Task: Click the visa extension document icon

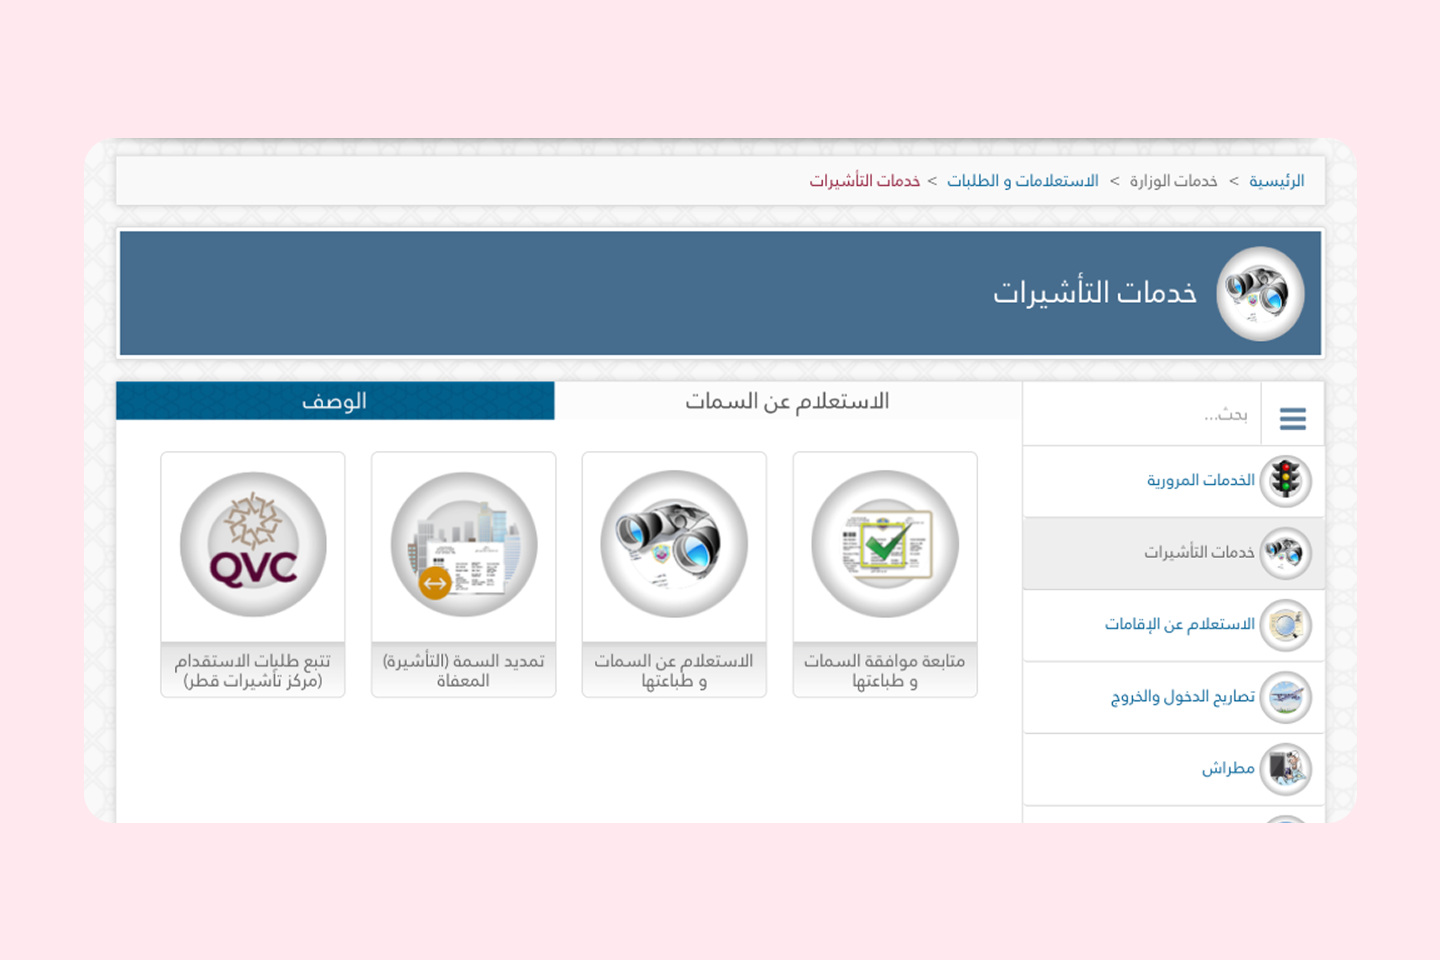Action: pyautogui.click(x=464, y=544)
